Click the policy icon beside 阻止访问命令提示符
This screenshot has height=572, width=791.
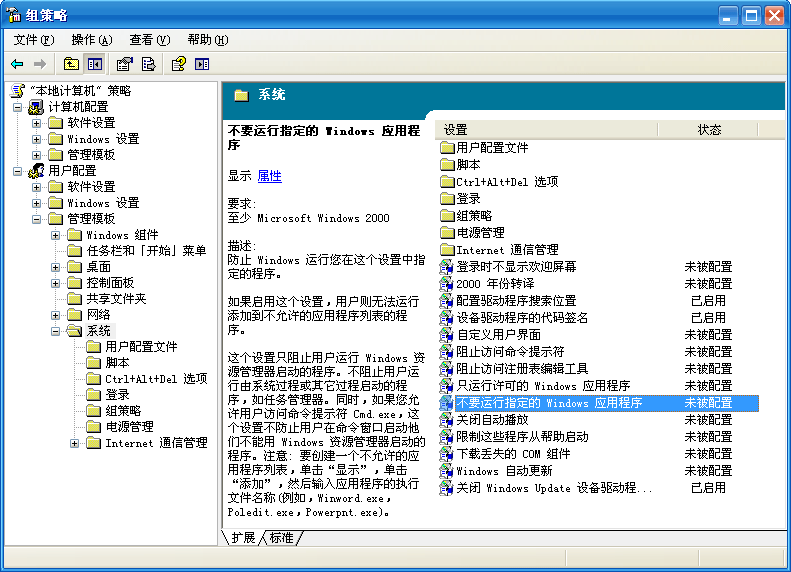point(447,352)
